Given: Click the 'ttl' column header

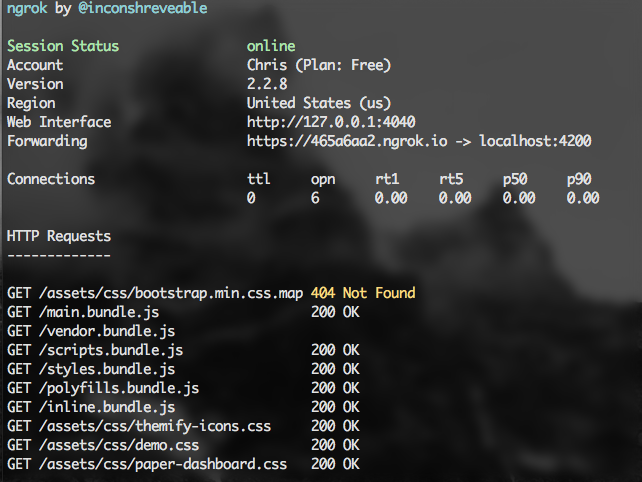Looking at the screenshot, I should (x=259, y=179).
